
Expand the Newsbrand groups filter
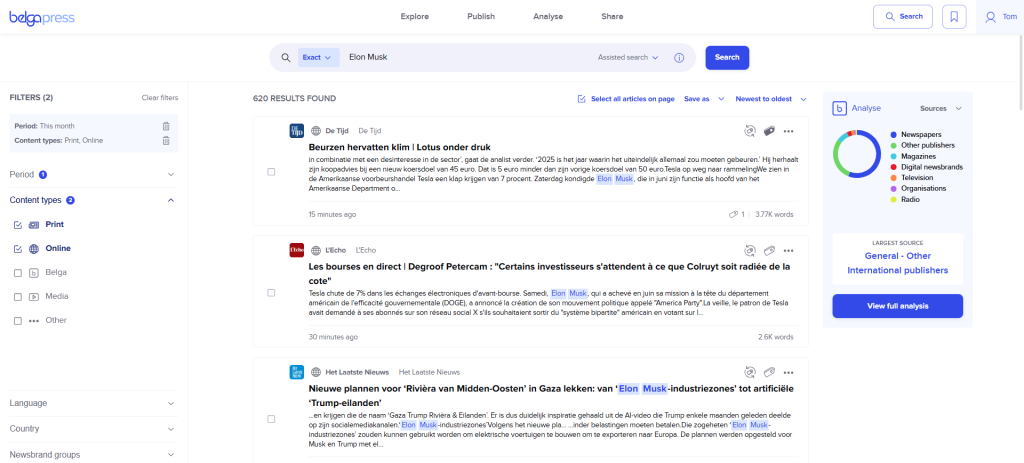click(93, 455)
